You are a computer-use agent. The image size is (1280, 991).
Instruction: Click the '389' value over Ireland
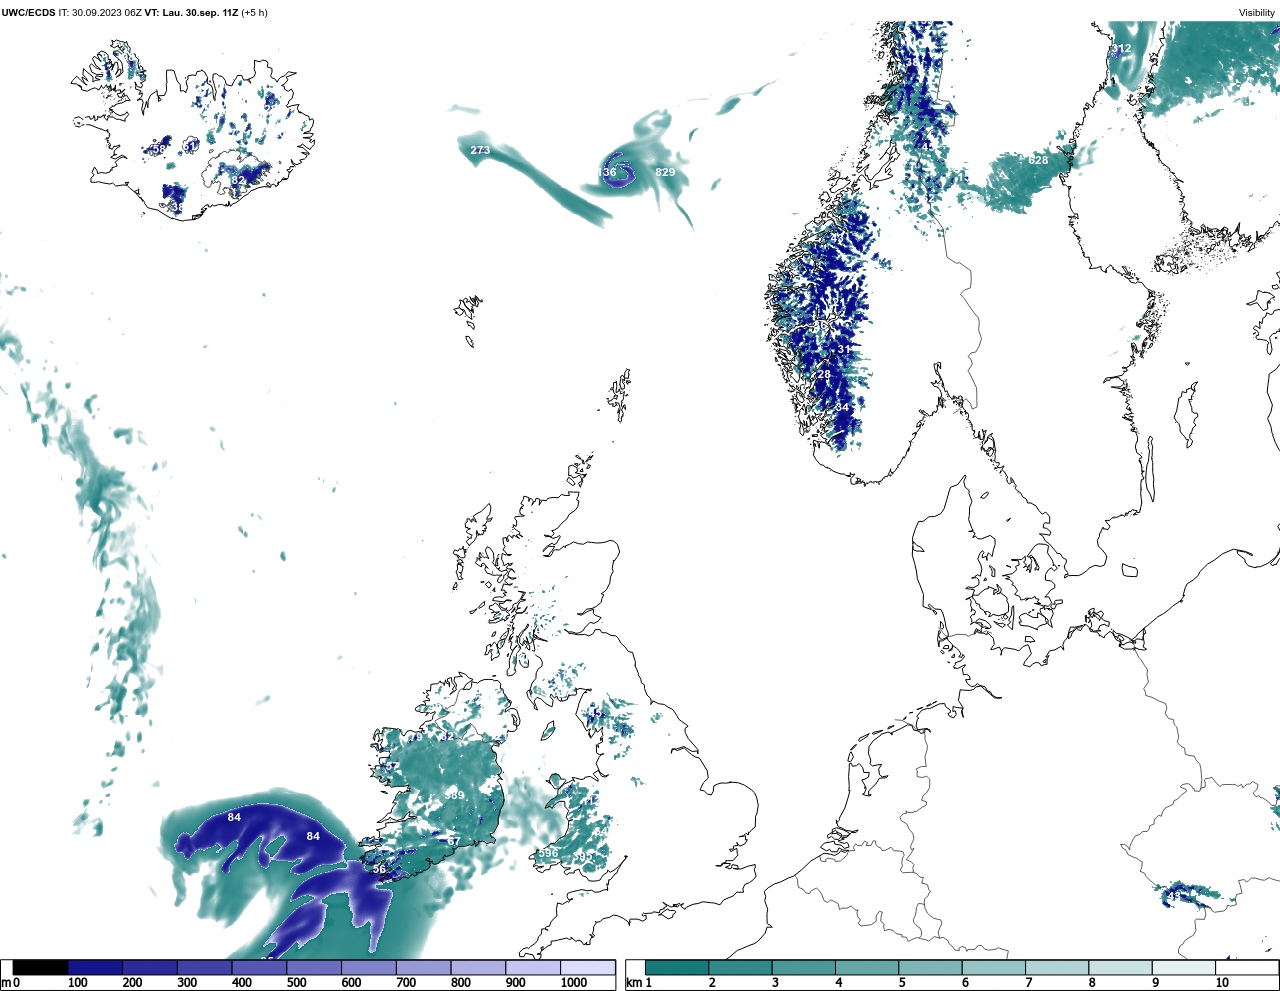tap(454, 796)
